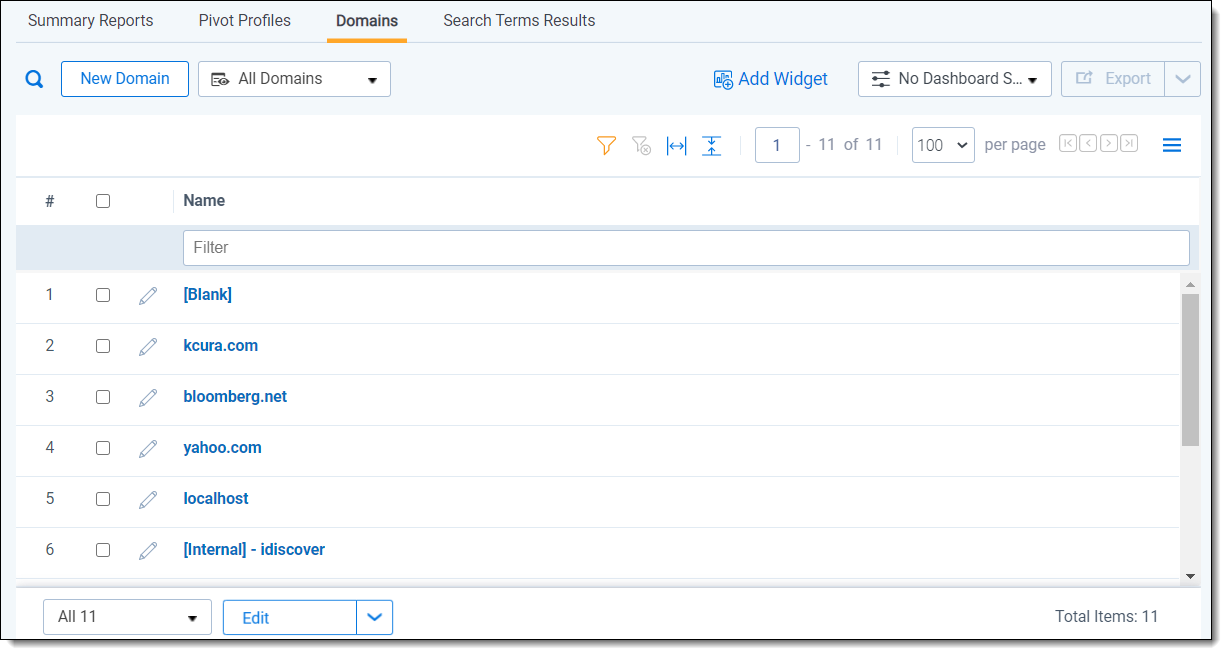
Task: Change the 100 per page dropdown
Action: click(x=943, y=145)
